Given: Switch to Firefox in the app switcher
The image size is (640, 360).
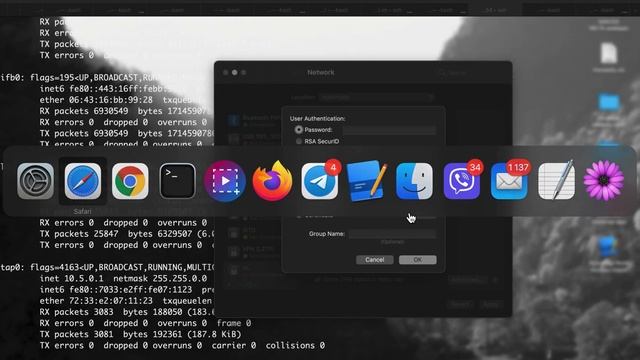Looking at the screenshot, I should (272, 181).
